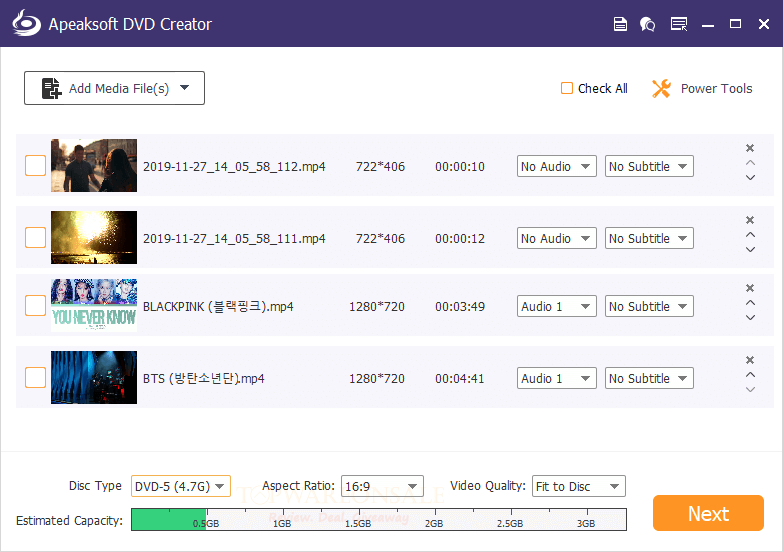
Task: Open the Aspect Ratio 16:9 dropdown
Action: [382, 486]
